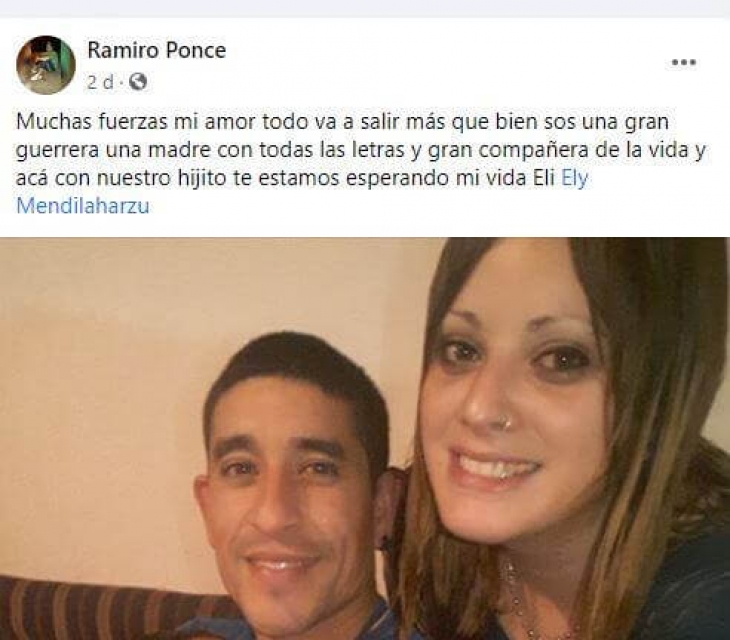The image size is (730, 640).
Task: Click the globe public-audience icon
Action: click(x=138, y=82)
